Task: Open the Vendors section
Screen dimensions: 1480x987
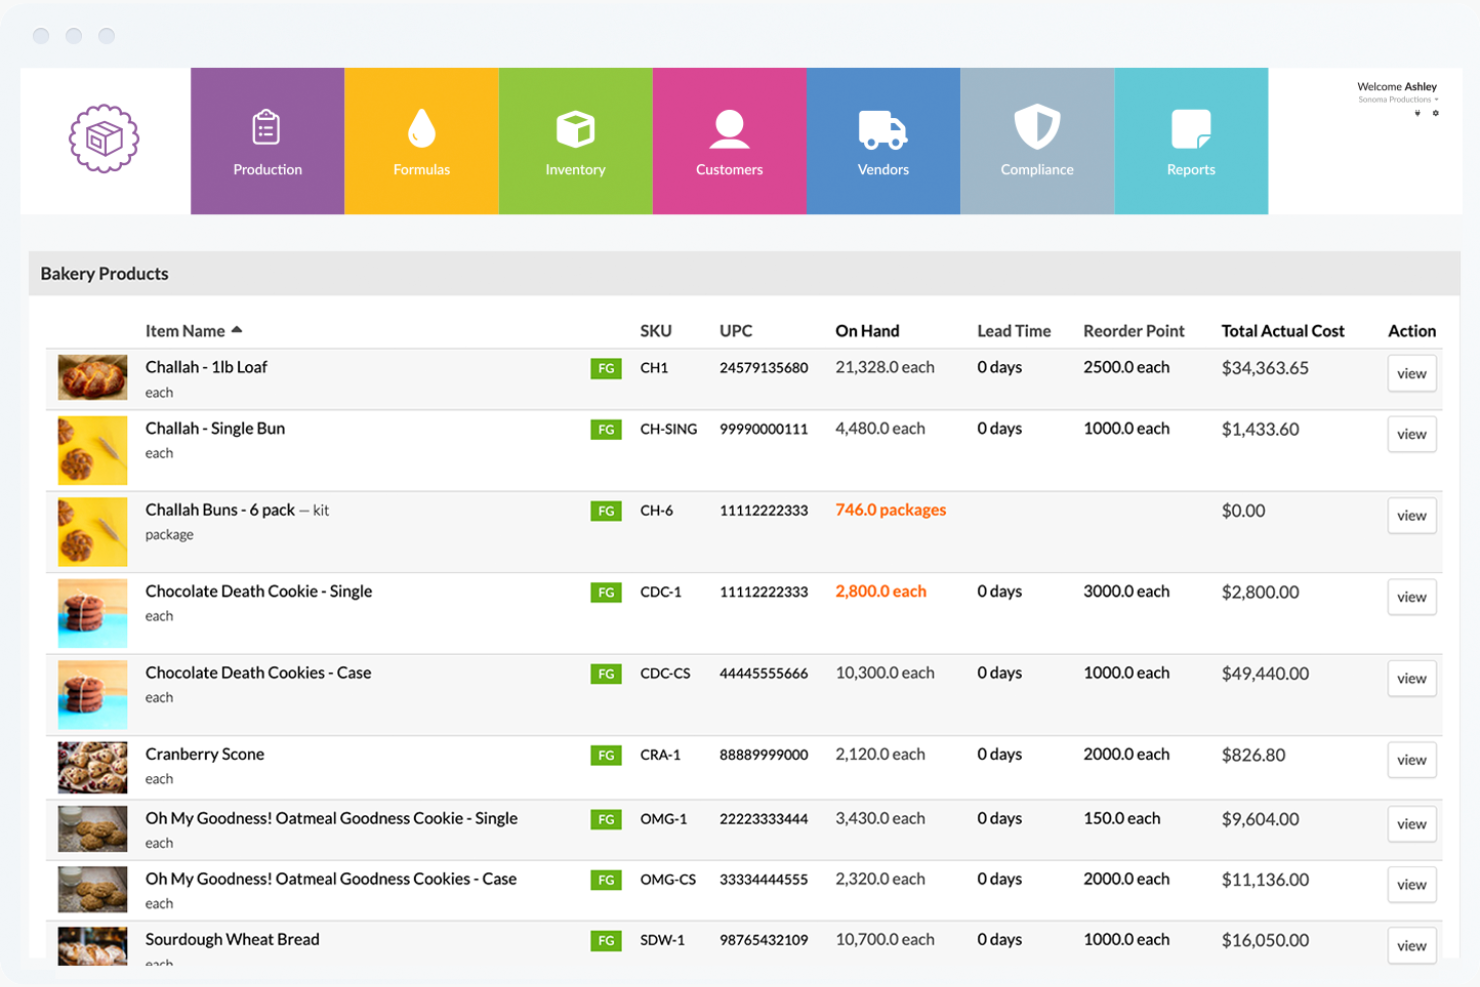Action: point(884,141)
